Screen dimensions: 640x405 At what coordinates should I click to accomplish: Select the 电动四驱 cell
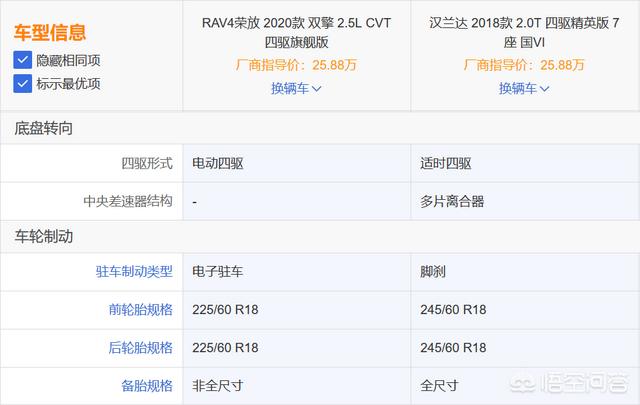216,164
